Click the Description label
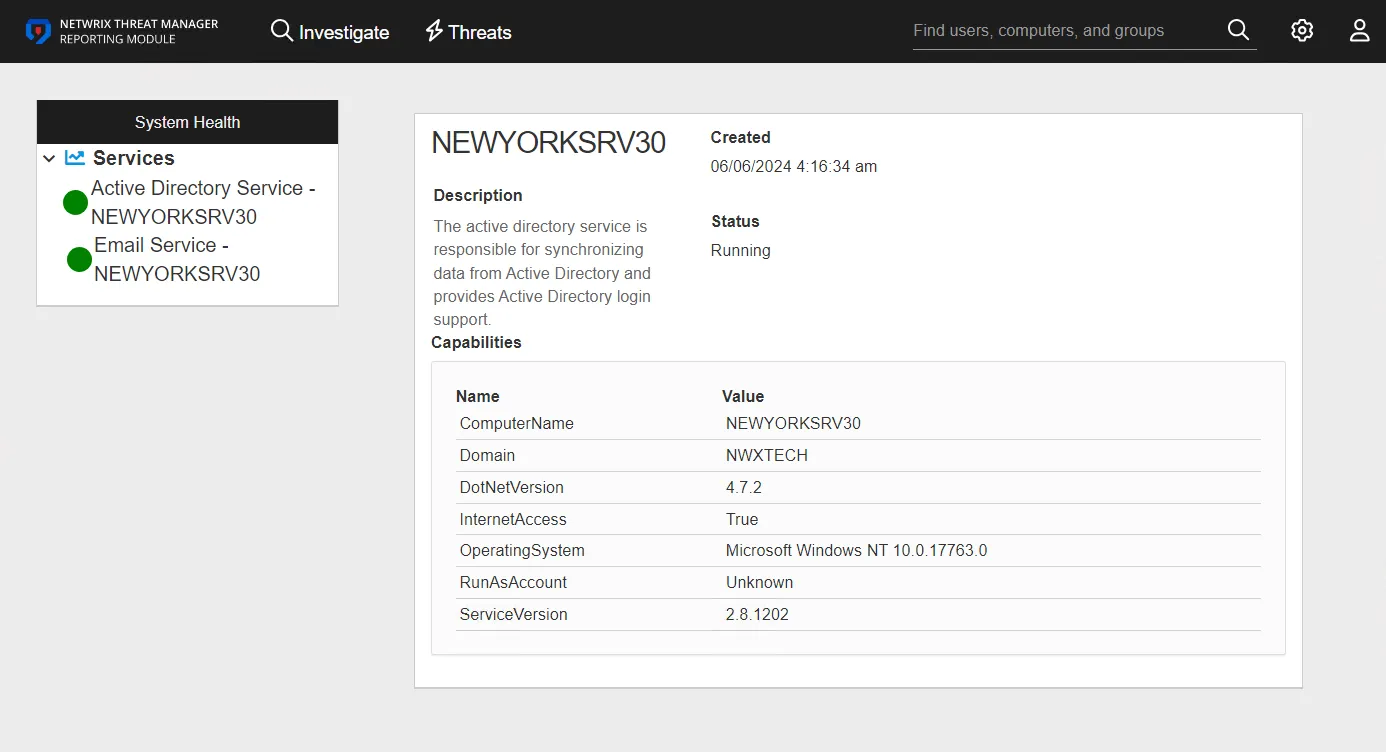 pyautogui.click(x=478, y=195)
